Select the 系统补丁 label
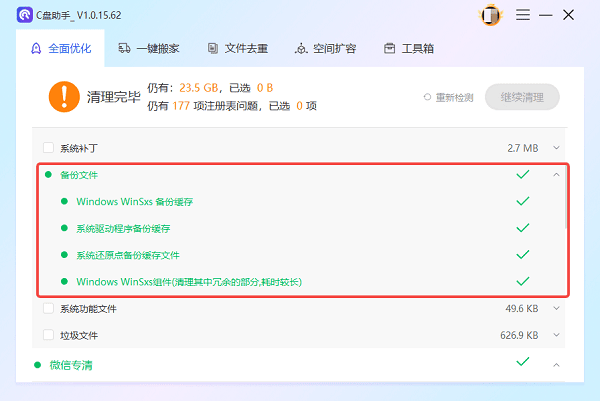This screenshot has width=600, height=401. pyautogui.click(x=79, y=148)
